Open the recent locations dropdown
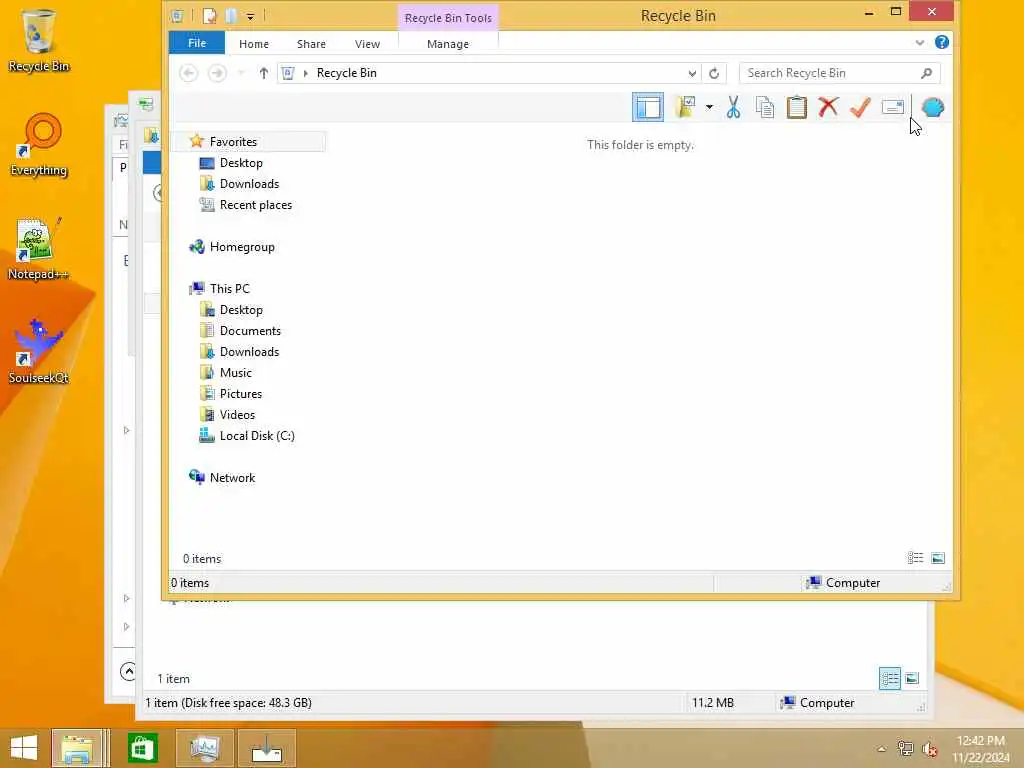 [241, 73]
